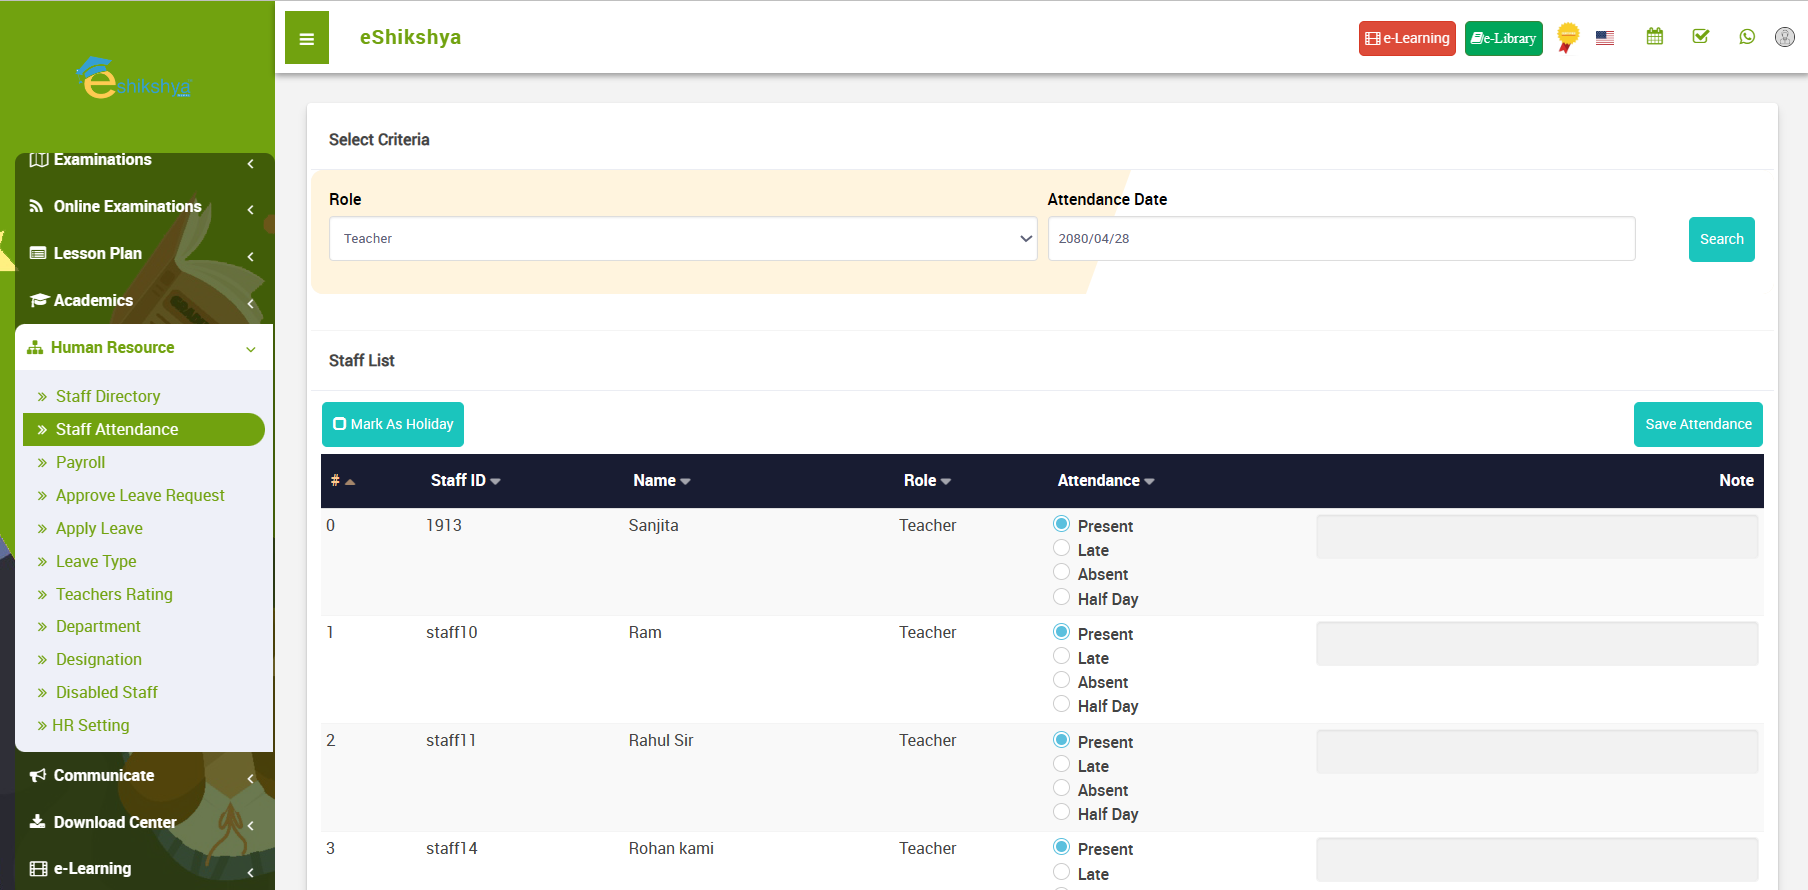The width and height of the screenshot is (1808, 890).
Task: Open the calendar icon in header
Action: [x=1655, y=37]
